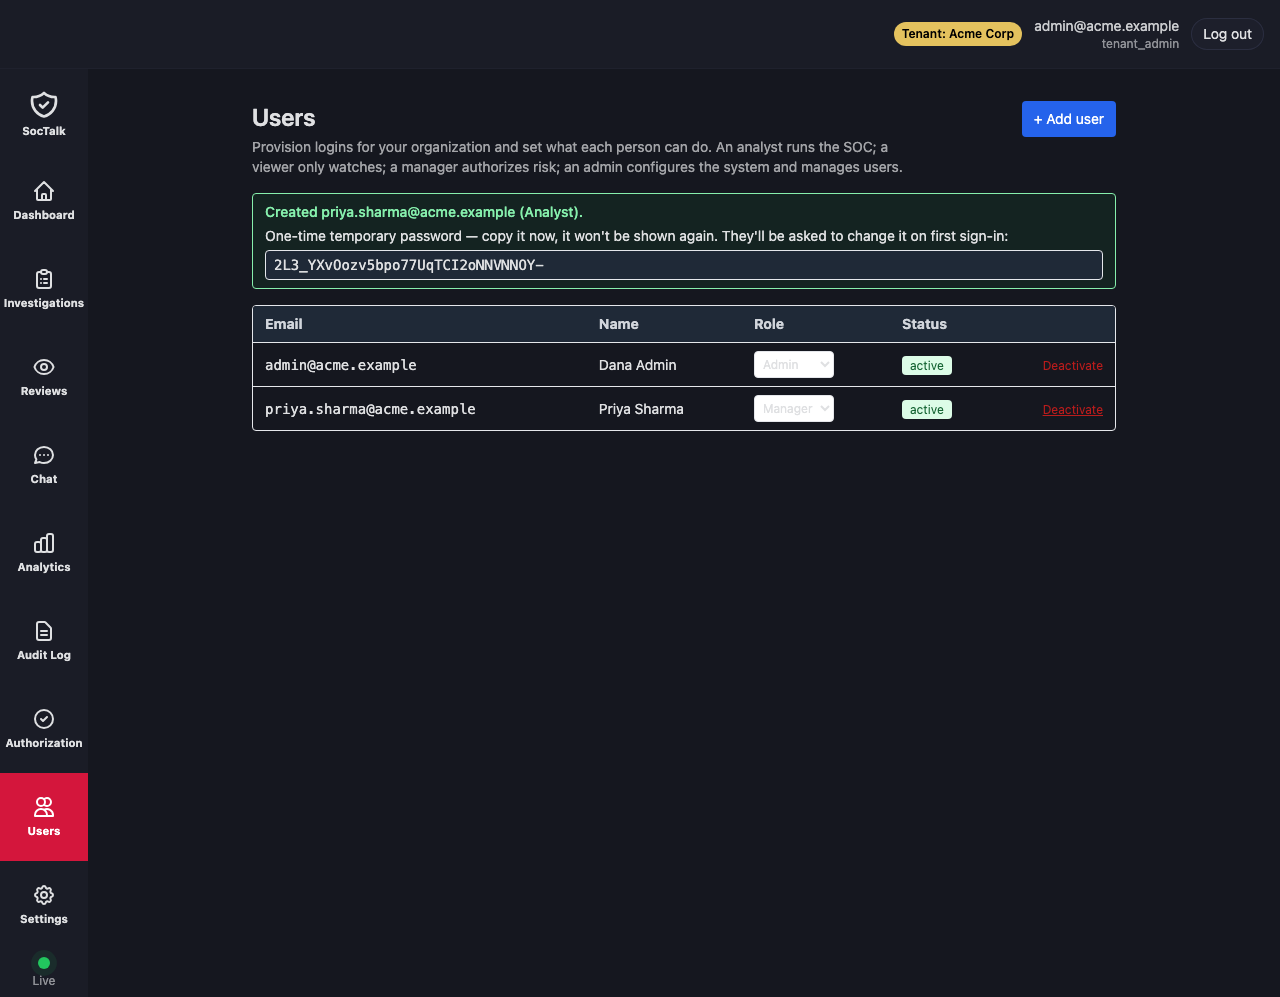Deactivate the Dana Admin user
Image resolution: width=1280 pixels, height=997 pixels.
pos(1072,366)
